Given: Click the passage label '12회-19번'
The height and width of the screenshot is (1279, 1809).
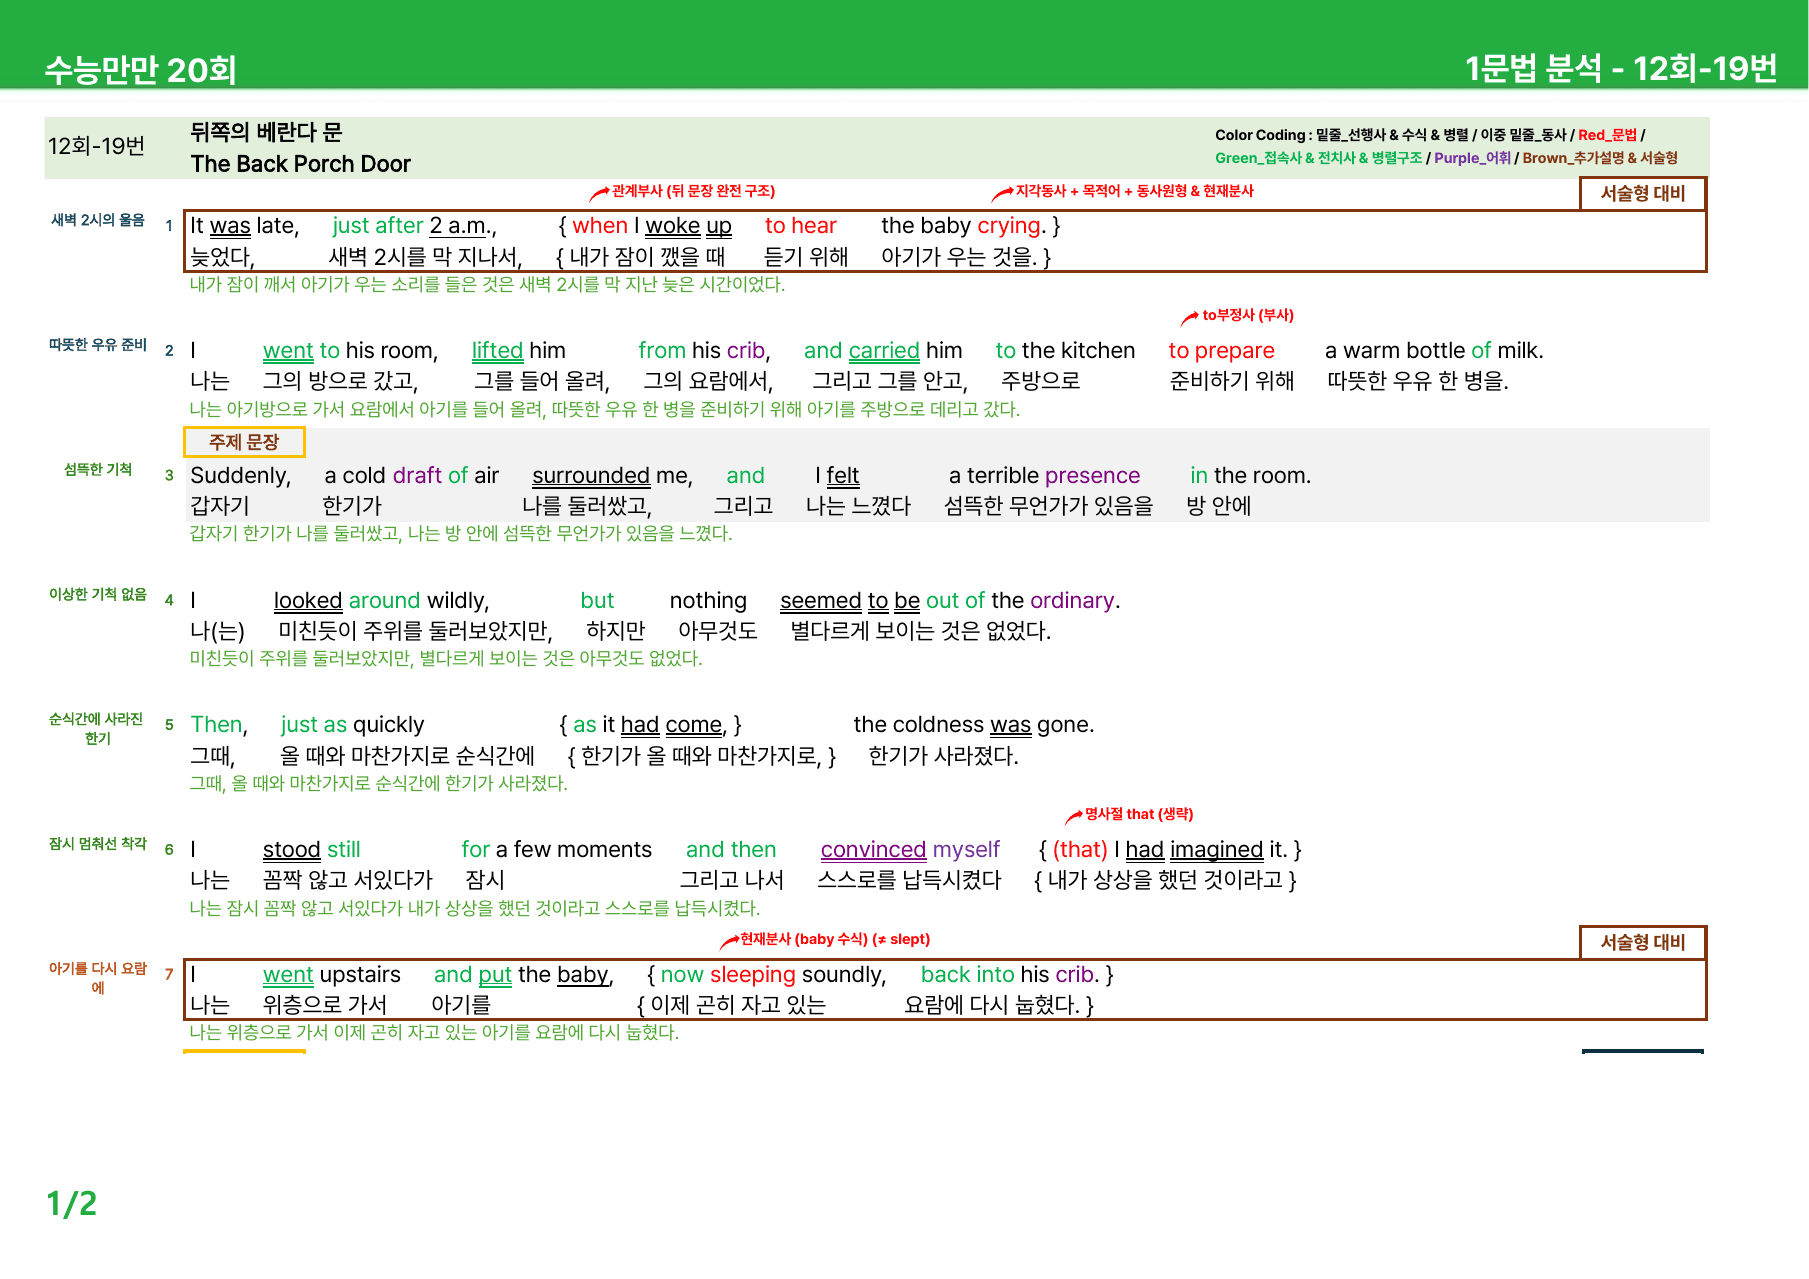Looking at the screenshot, I should [97, 146].
